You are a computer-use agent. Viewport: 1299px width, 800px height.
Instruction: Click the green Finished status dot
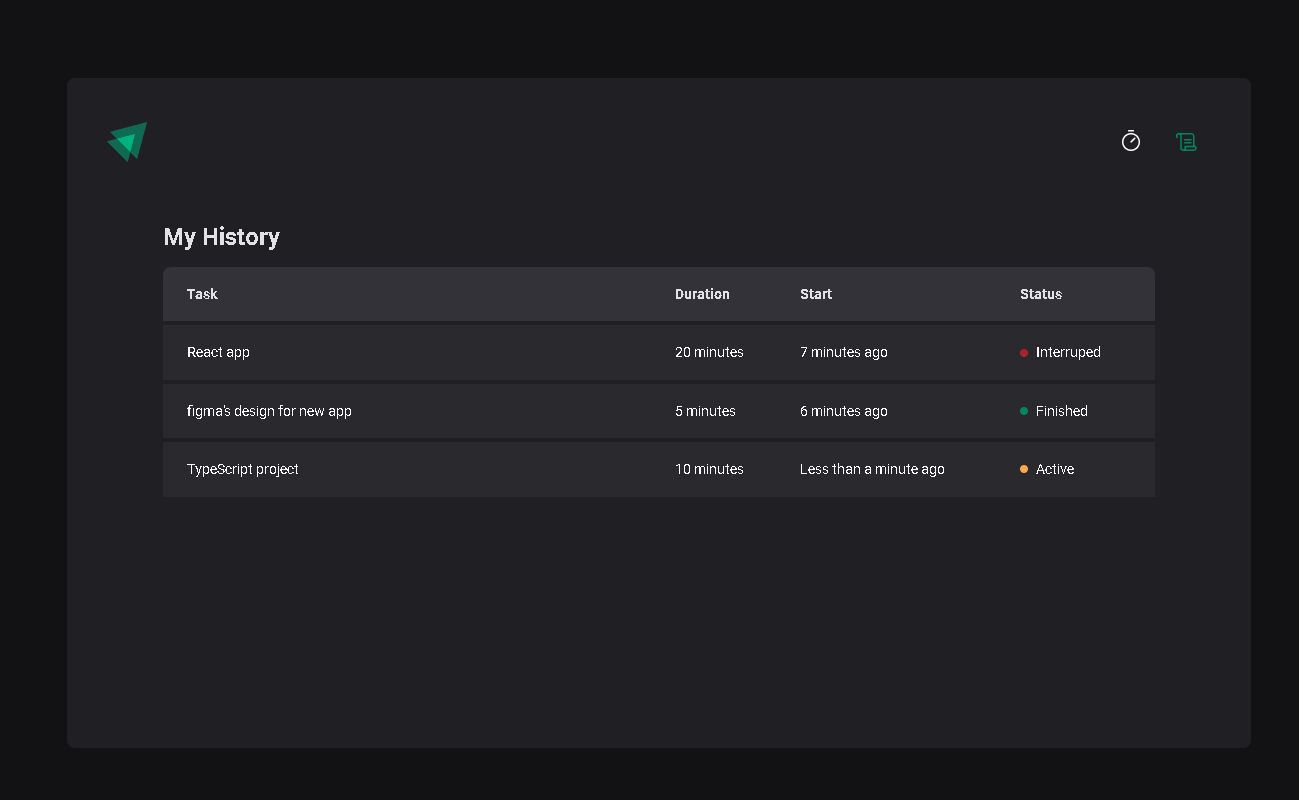[x=1024, y=411]
